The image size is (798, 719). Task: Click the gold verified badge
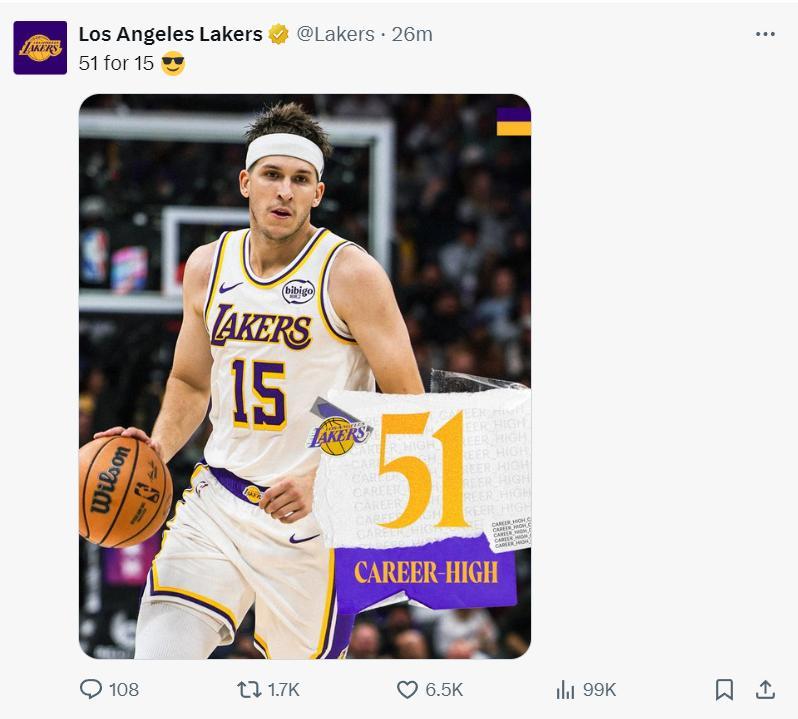pyautogui.click(x=279, y=34)
